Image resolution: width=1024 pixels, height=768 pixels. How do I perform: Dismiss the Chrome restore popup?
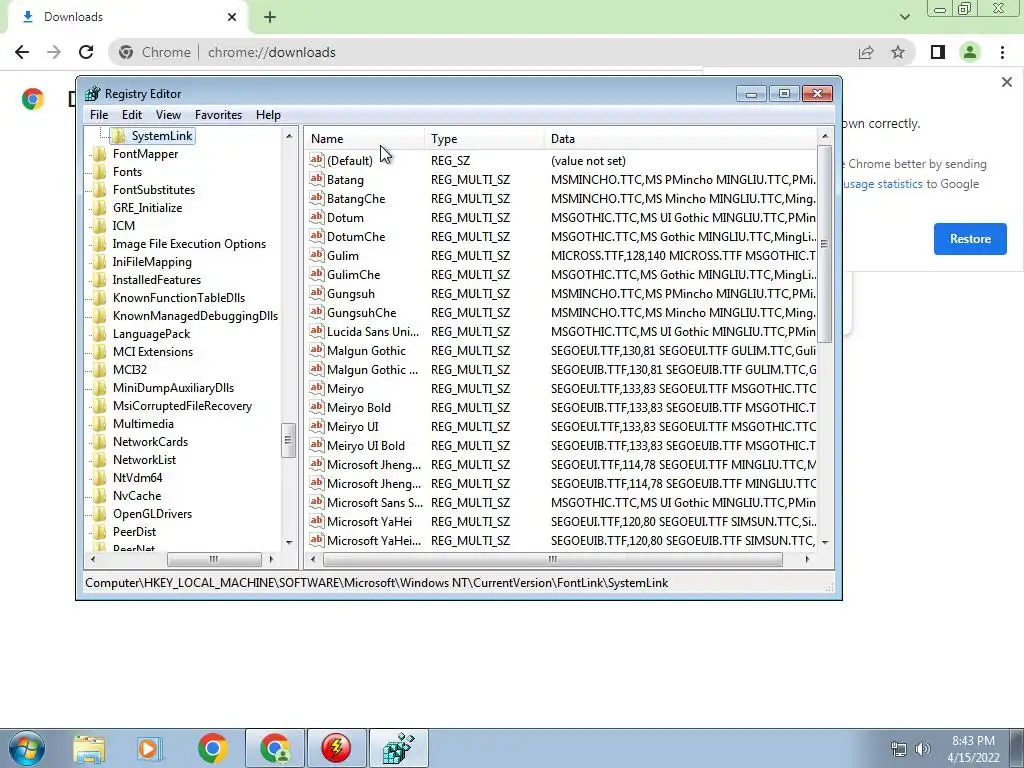tap(1006, 82)
